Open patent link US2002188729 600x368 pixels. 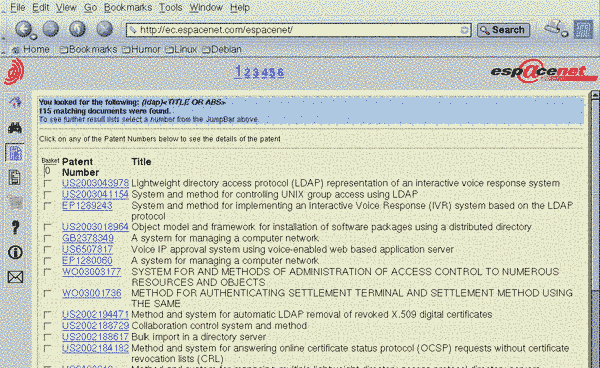click(x=95, y=326)
